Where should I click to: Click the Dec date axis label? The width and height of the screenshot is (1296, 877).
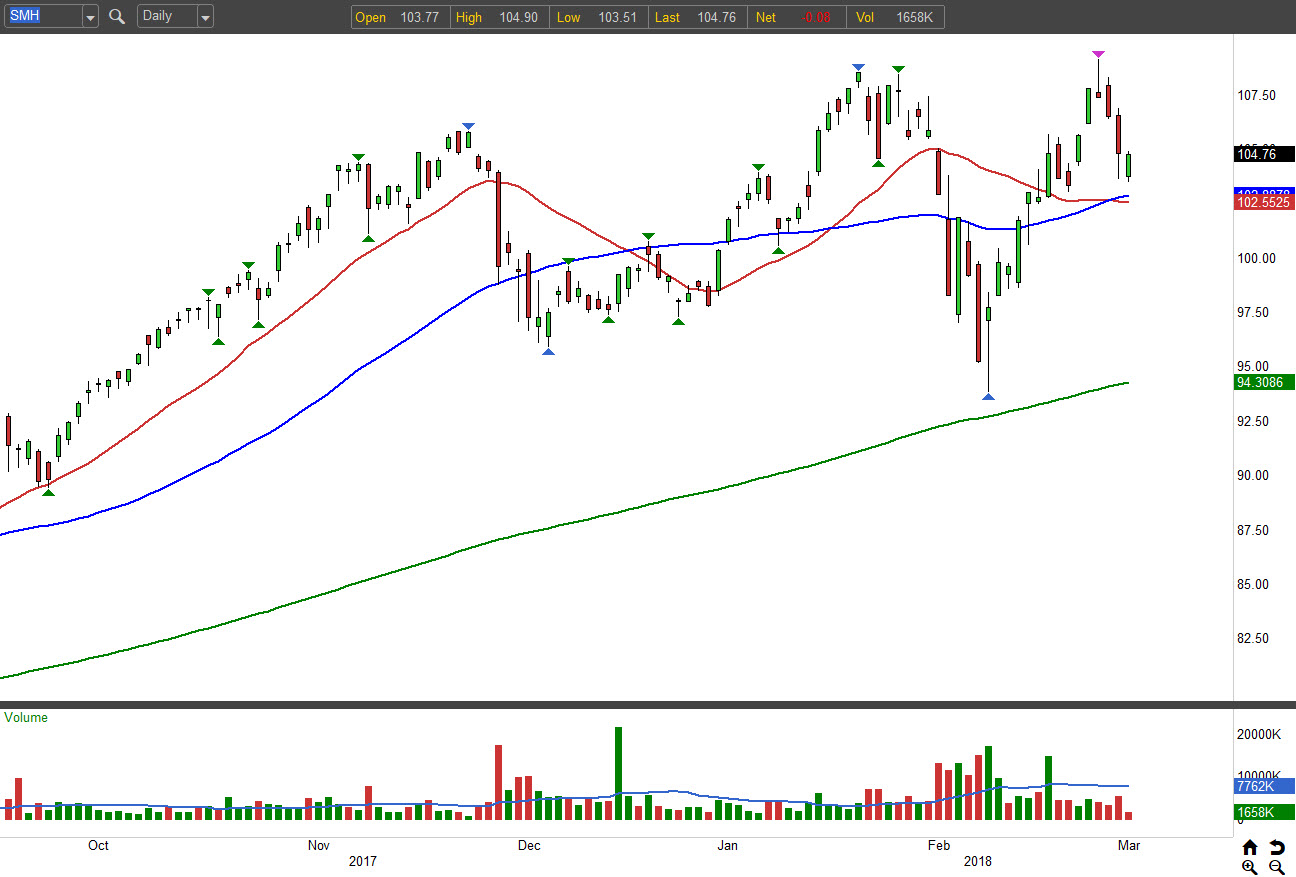(x=528, y=845)
